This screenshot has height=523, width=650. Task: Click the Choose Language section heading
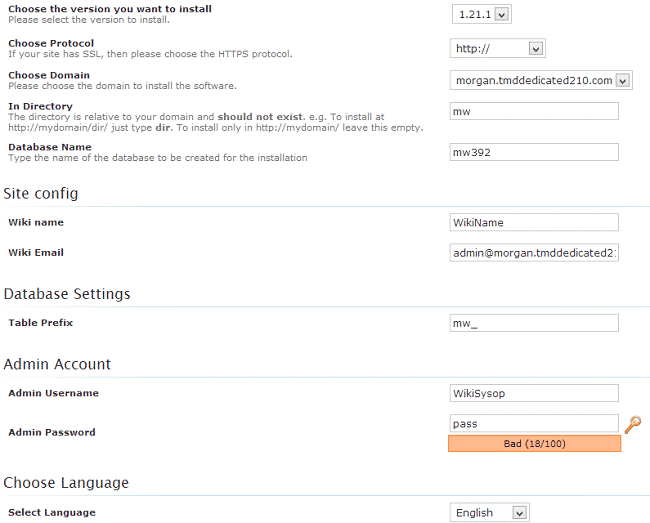66,483
